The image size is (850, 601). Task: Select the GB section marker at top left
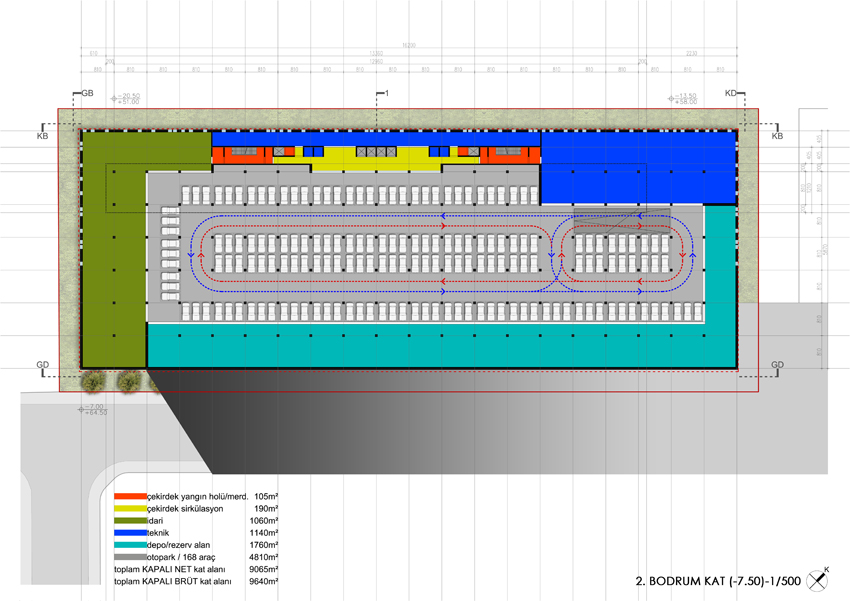87,93
